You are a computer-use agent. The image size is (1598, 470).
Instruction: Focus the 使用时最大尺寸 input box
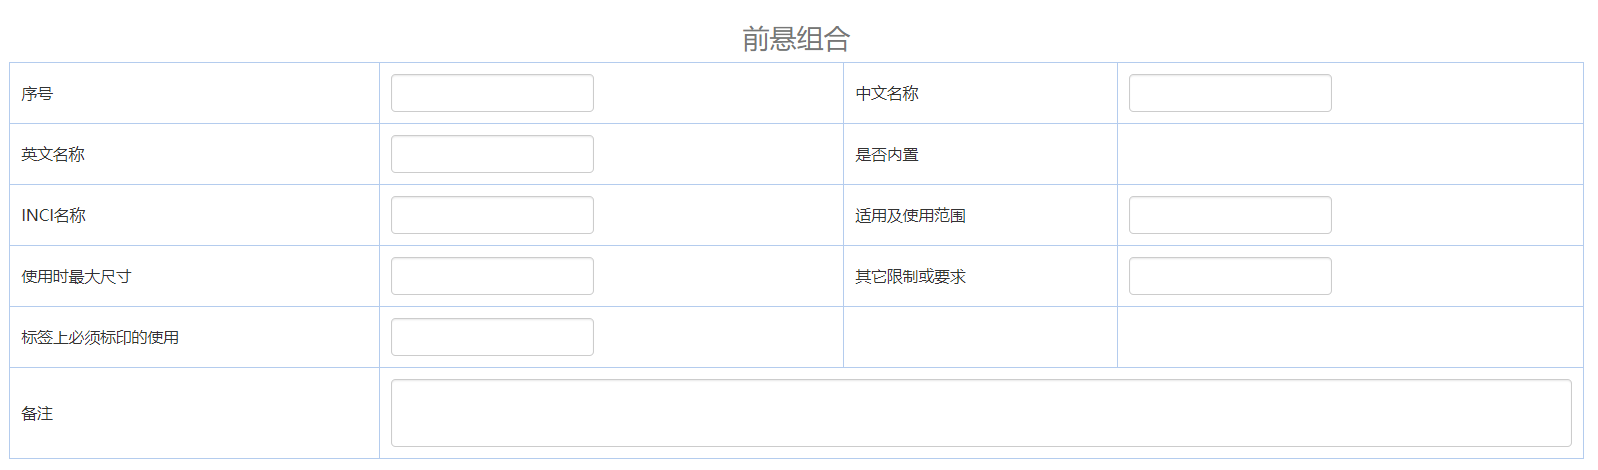[492, 276]
